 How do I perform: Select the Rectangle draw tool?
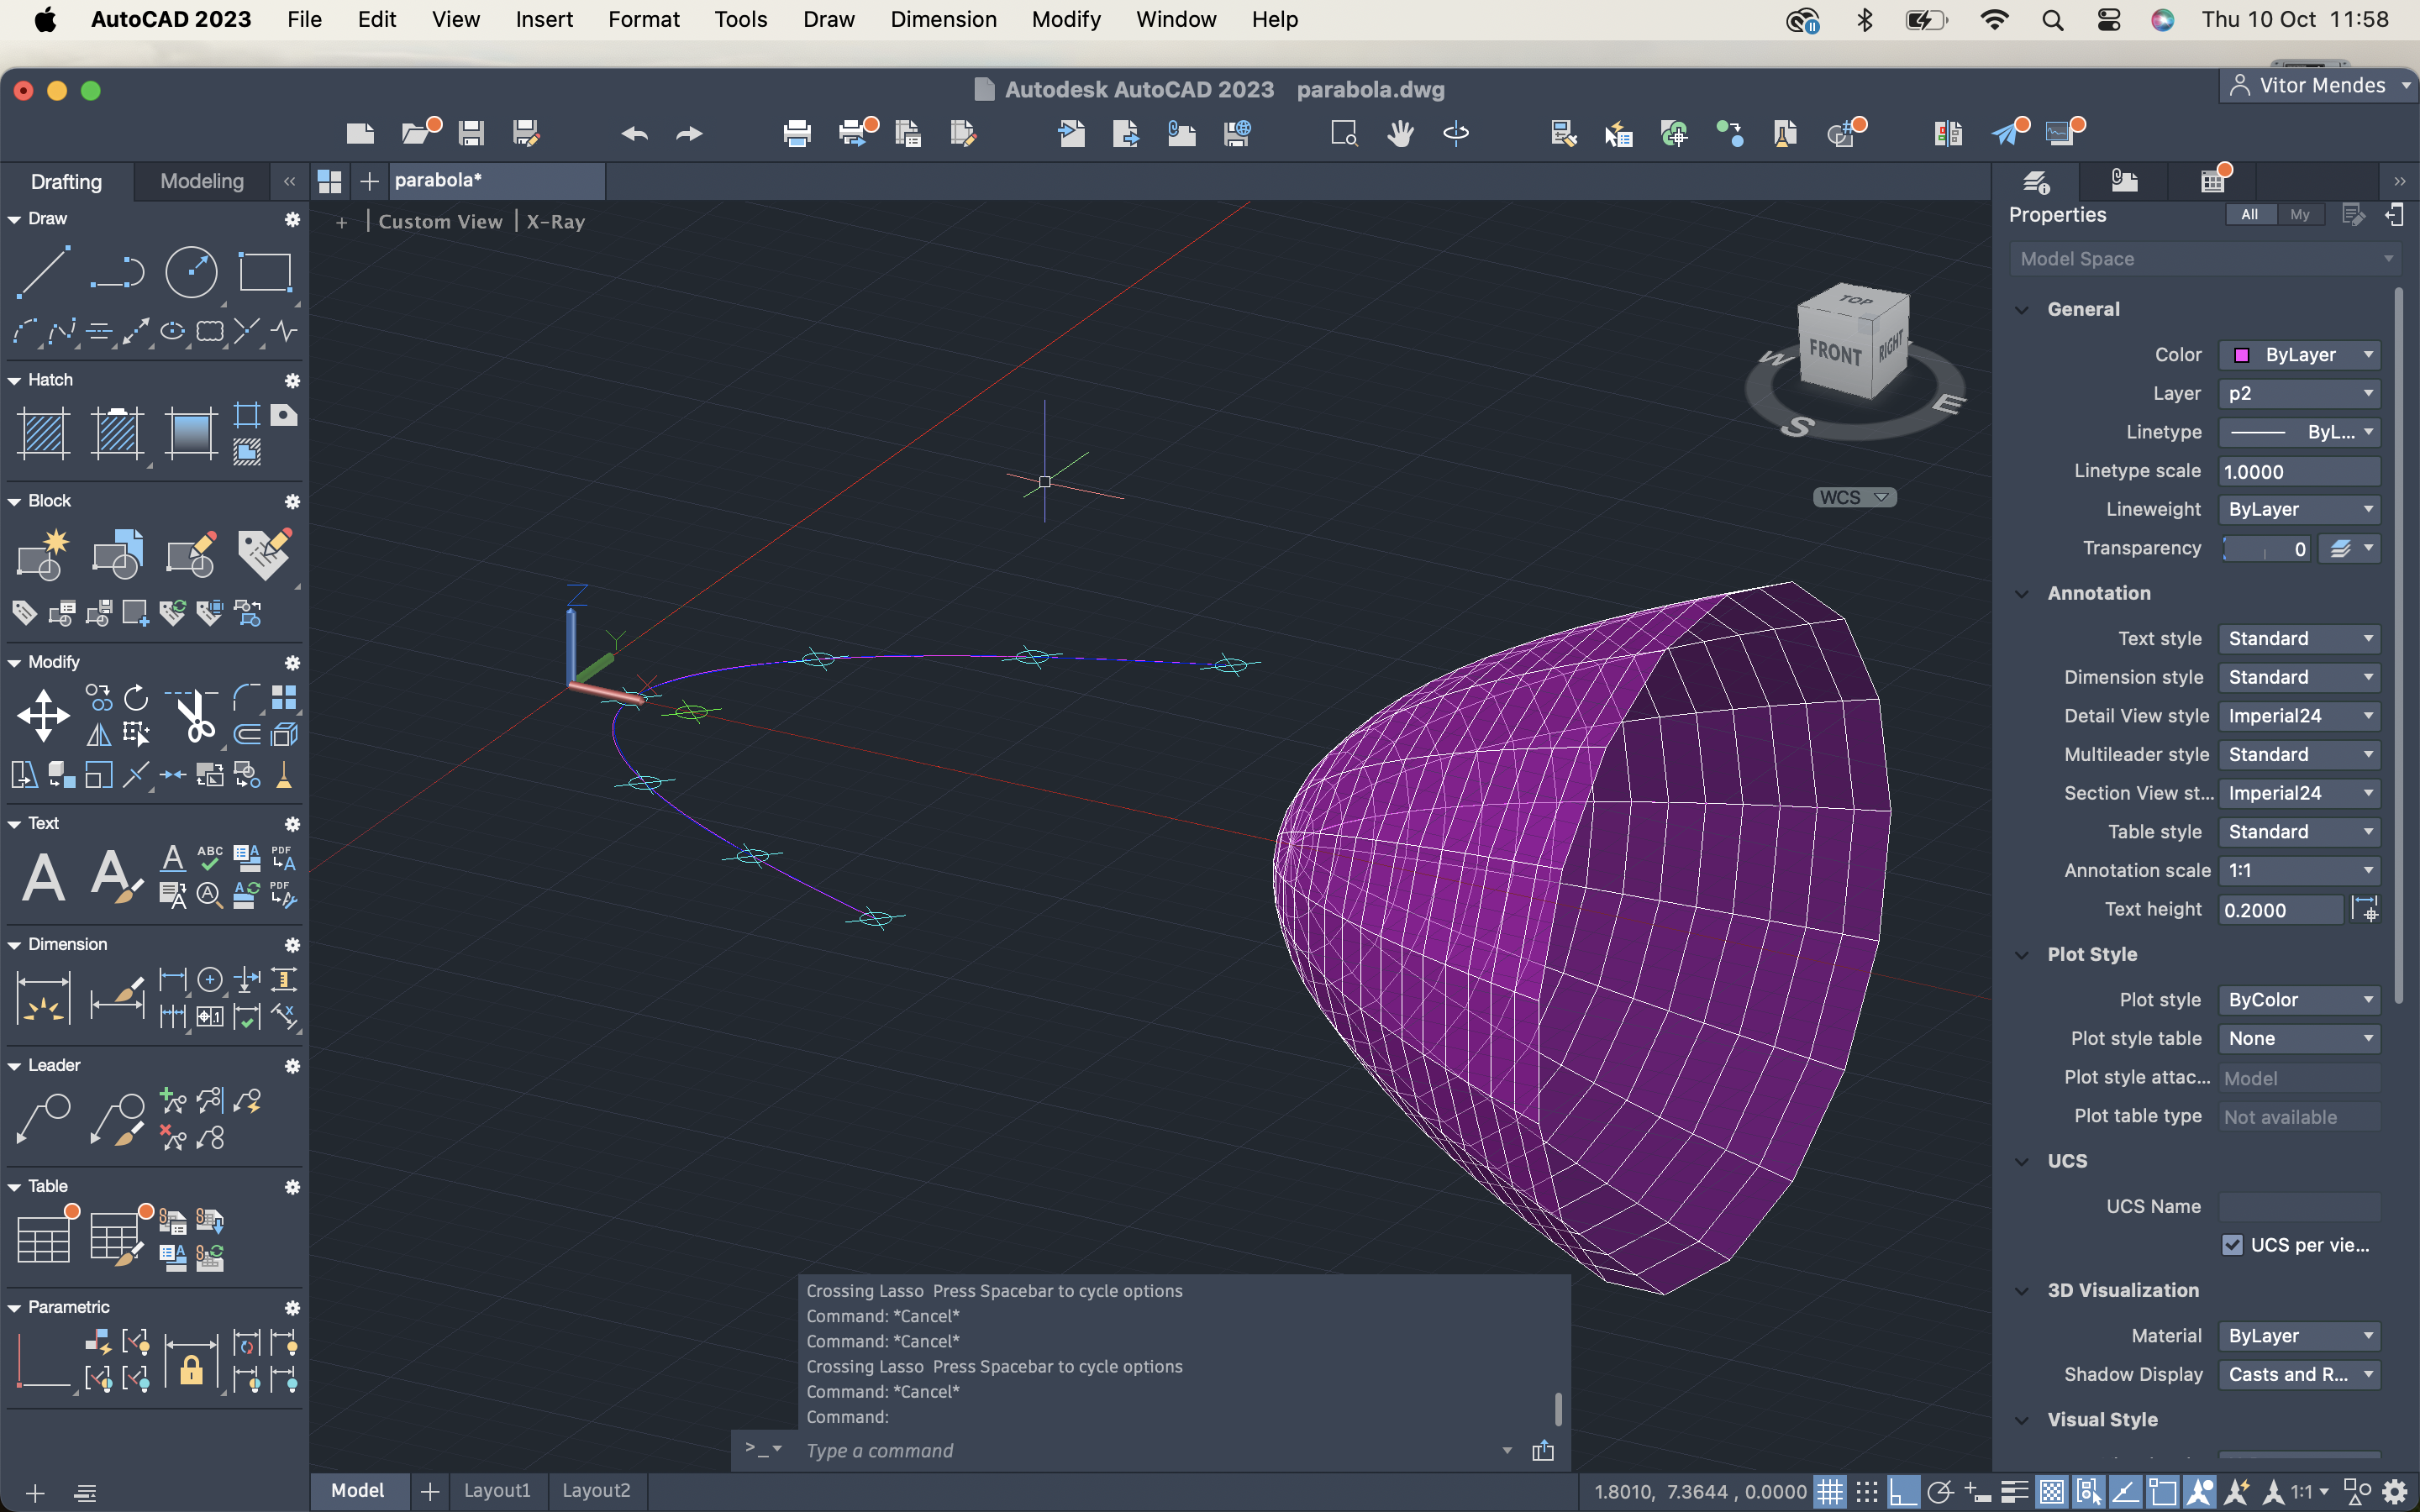click(x=264, y=271)
